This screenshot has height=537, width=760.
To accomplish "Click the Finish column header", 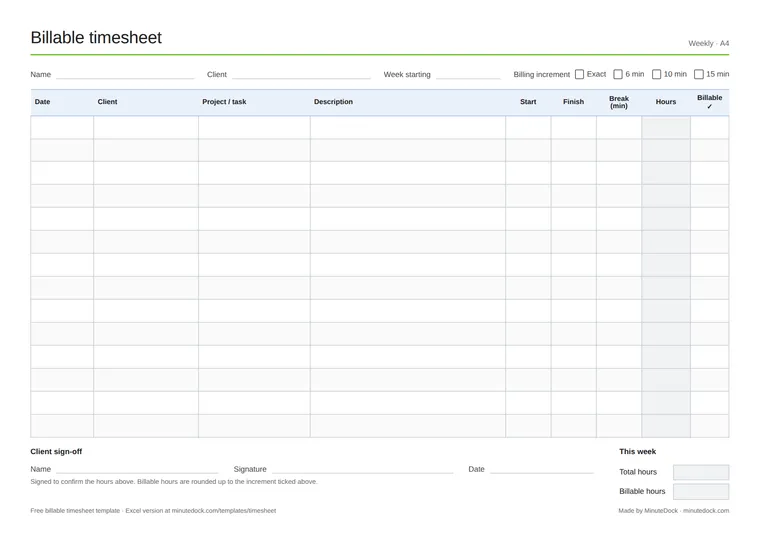I will click(573, 102).
